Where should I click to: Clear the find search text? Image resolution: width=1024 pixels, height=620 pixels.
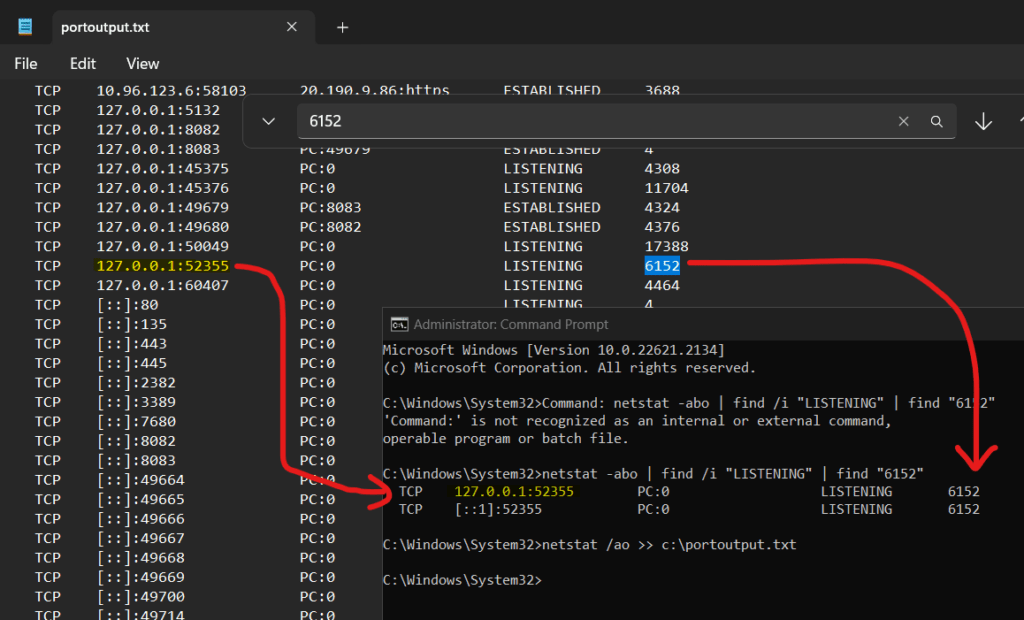[x=903, y=122]
